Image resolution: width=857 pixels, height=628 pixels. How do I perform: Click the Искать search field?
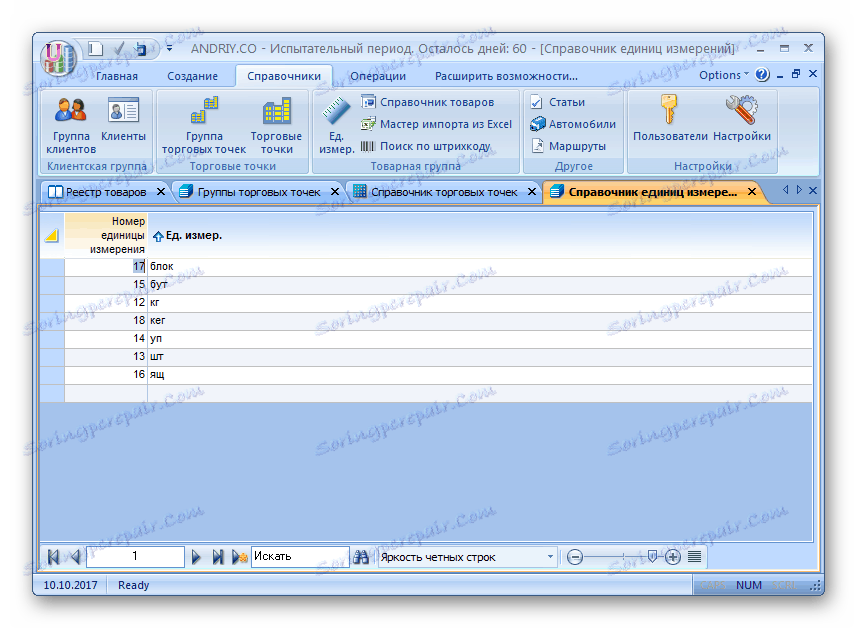[300, 557]
